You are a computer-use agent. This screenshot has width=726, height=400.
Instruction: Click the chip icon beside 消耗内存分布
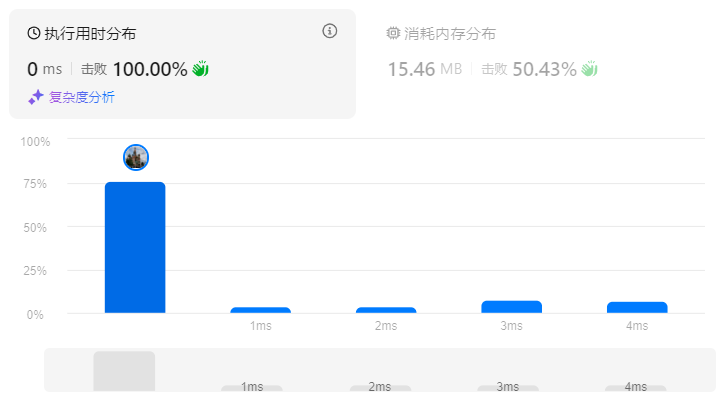pos(393,33)
